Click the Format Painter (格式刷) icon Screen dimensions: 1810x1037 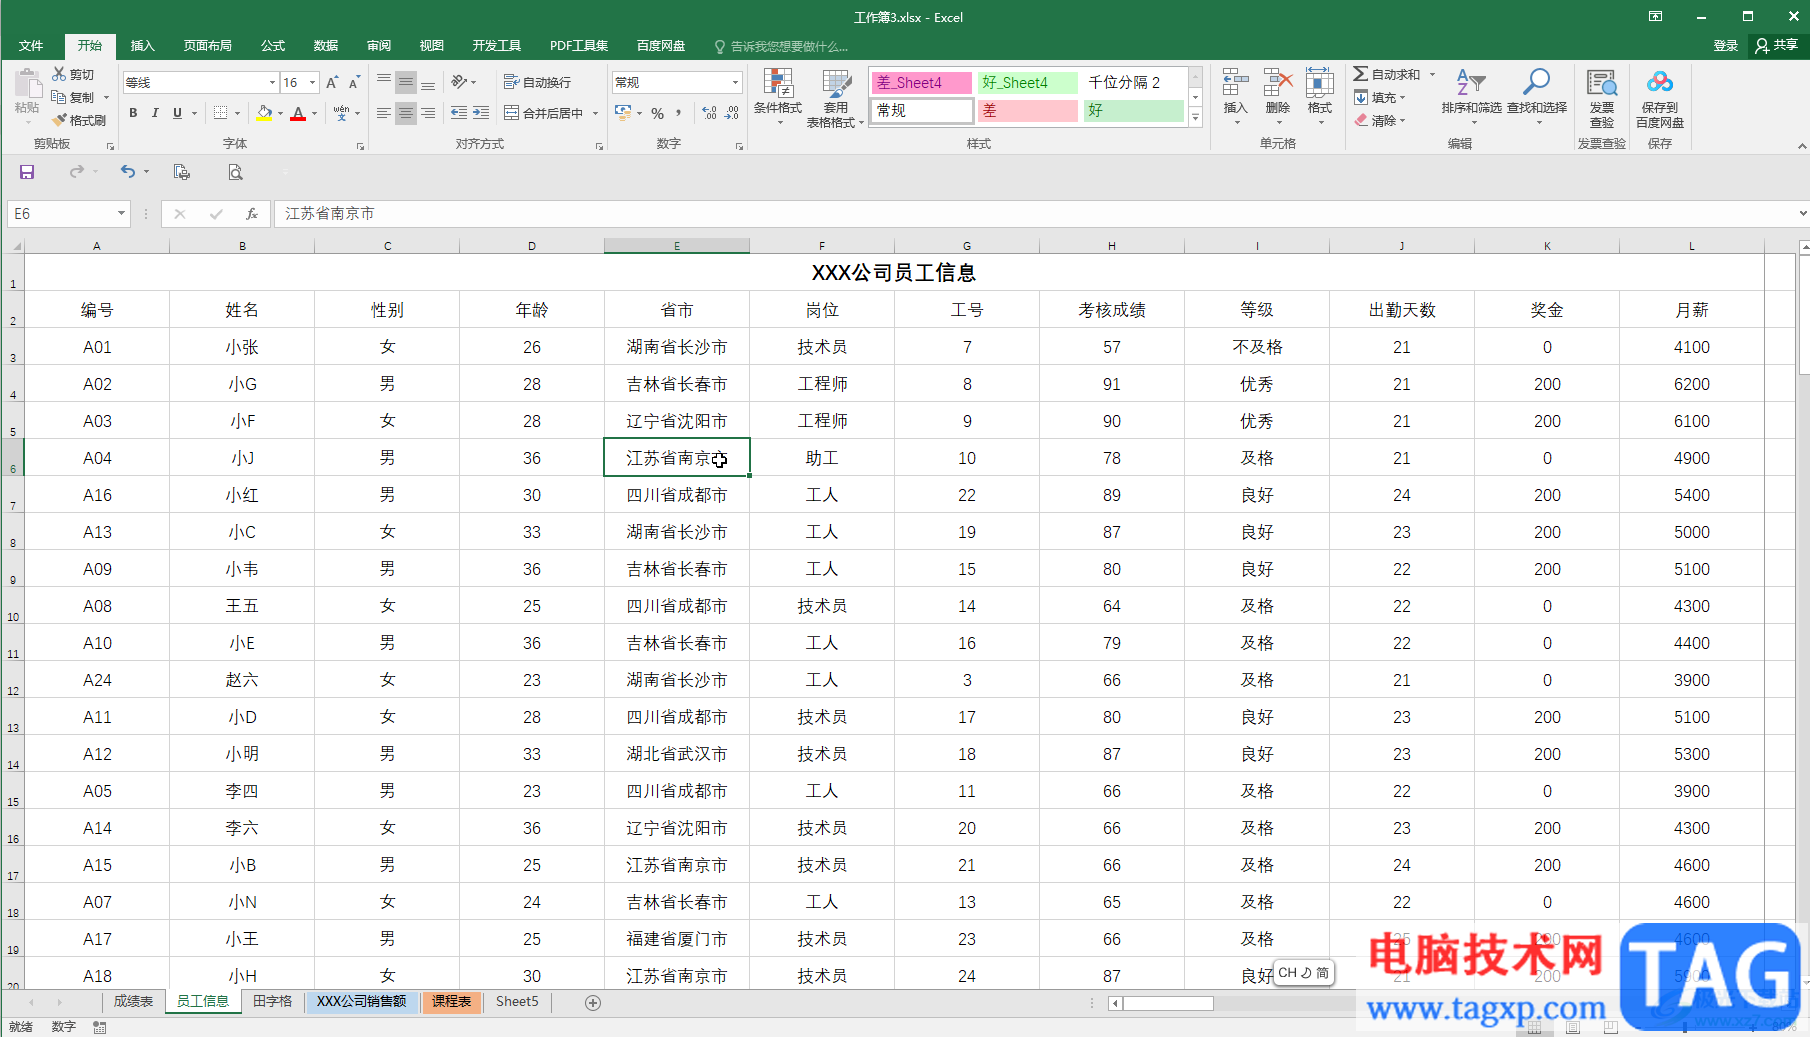[x=61, y=120]
